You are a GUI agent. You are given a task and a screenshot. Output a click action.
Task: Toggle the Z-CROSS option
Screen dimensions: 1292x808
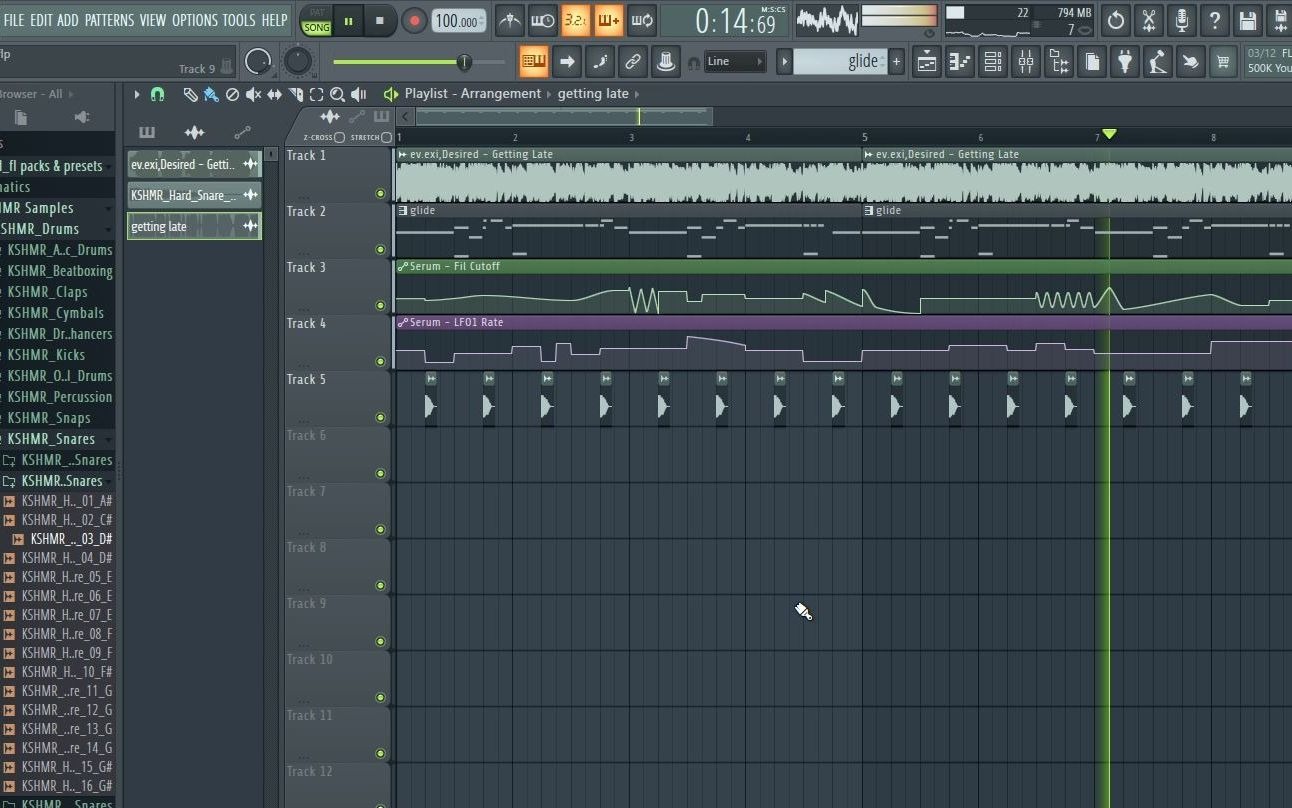click(340, 137)
